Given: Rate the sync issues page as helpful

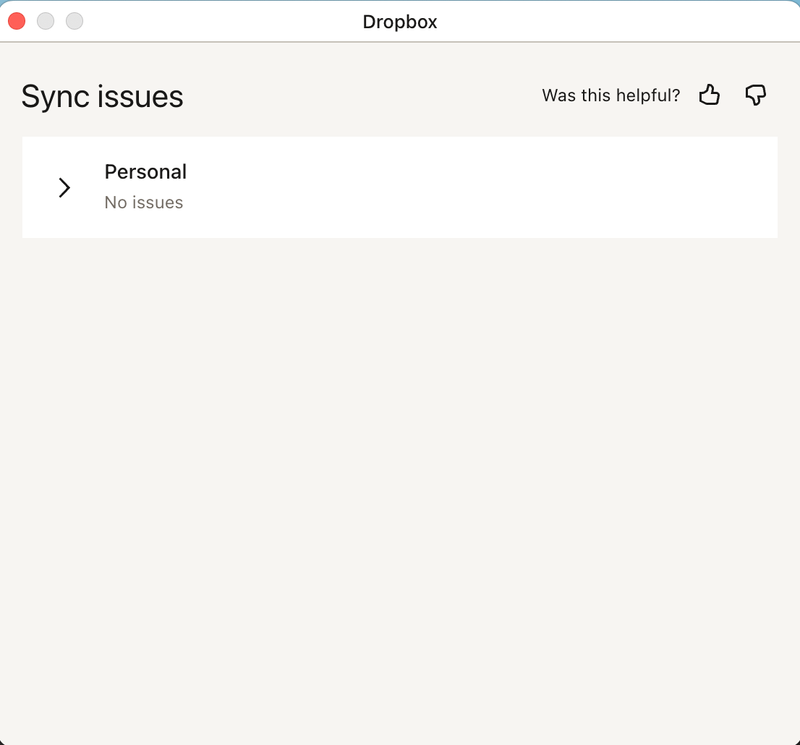Looking at the screenshot, I should tap(709, 95).
